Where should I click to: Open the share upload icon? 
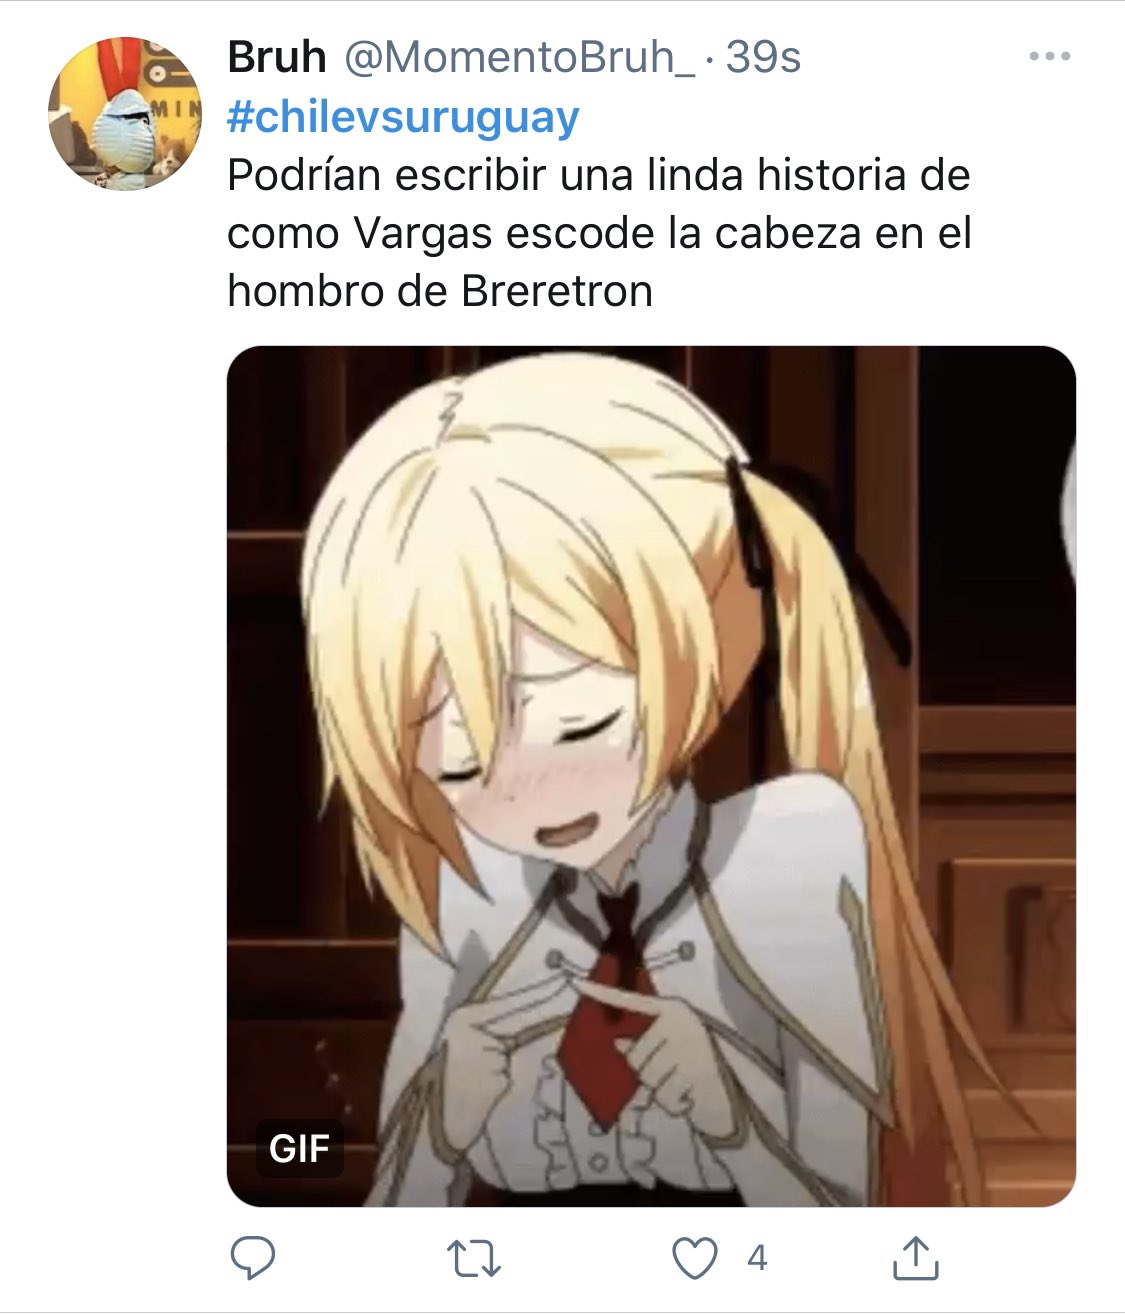[915, 1257]
